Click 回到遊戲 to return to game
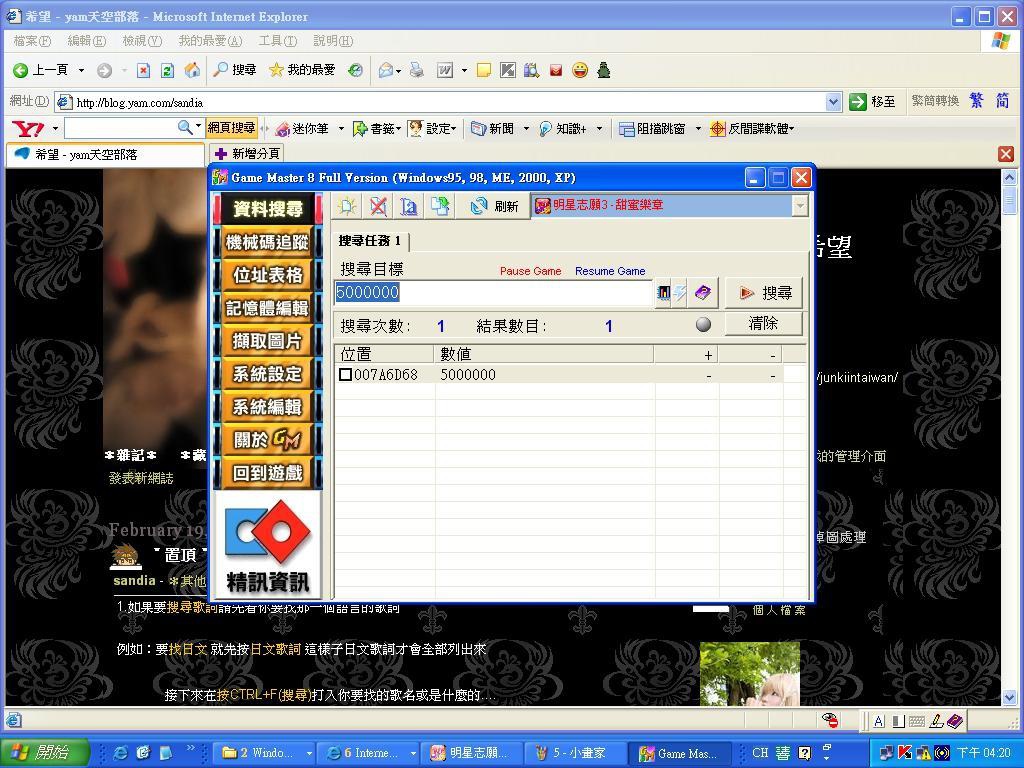The width and height of the screenshot is (1024, 768). (268, 473)
